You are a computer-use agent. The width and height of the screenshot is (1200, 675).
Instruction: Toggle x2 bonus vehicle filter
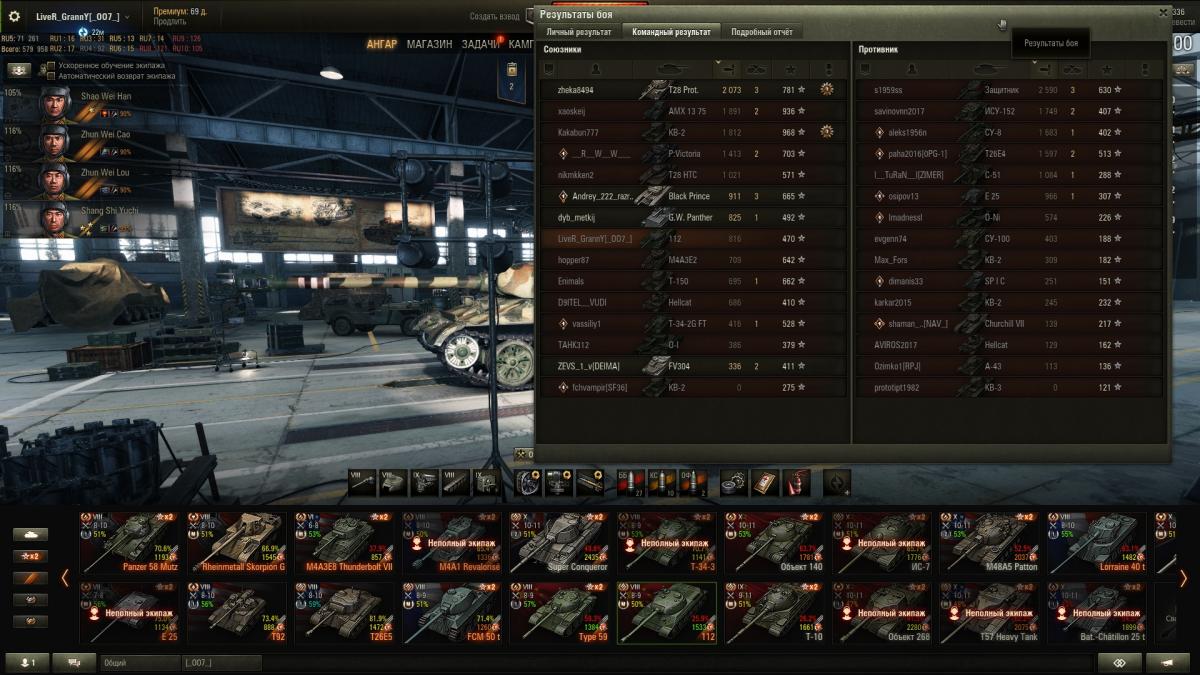(30, 556)
